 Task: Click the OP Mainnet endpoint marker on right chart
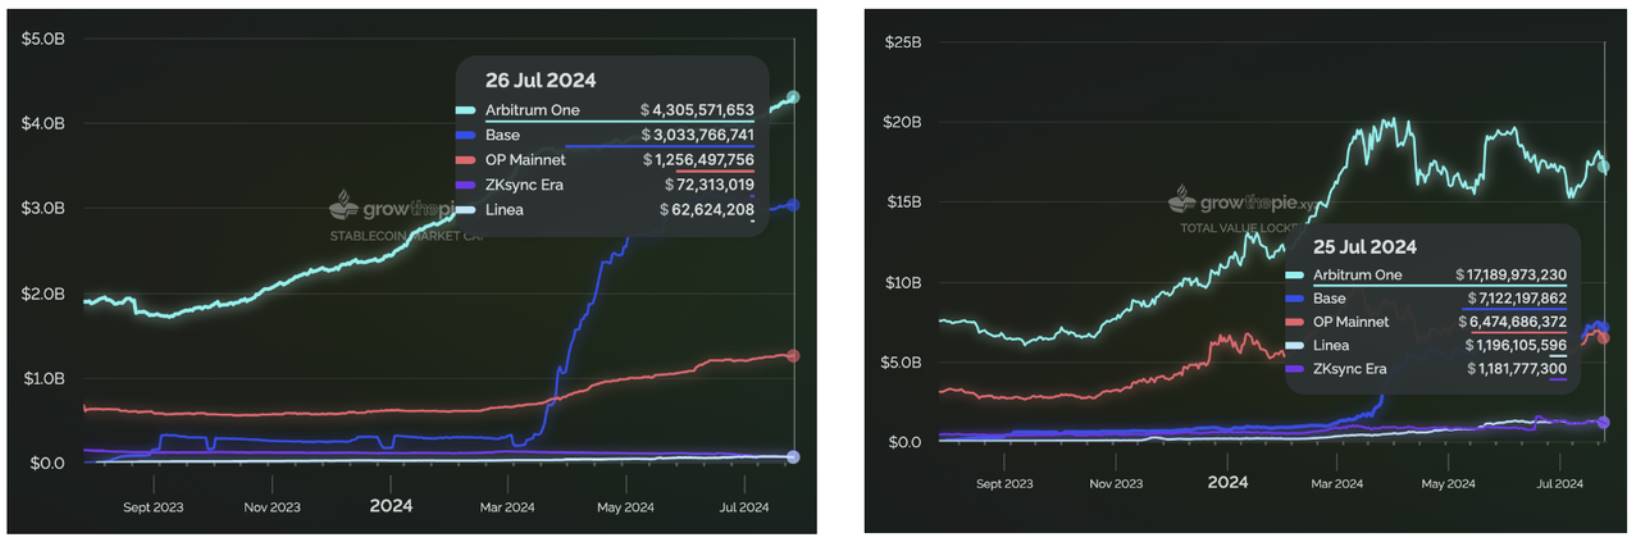tap(1604, 338)
